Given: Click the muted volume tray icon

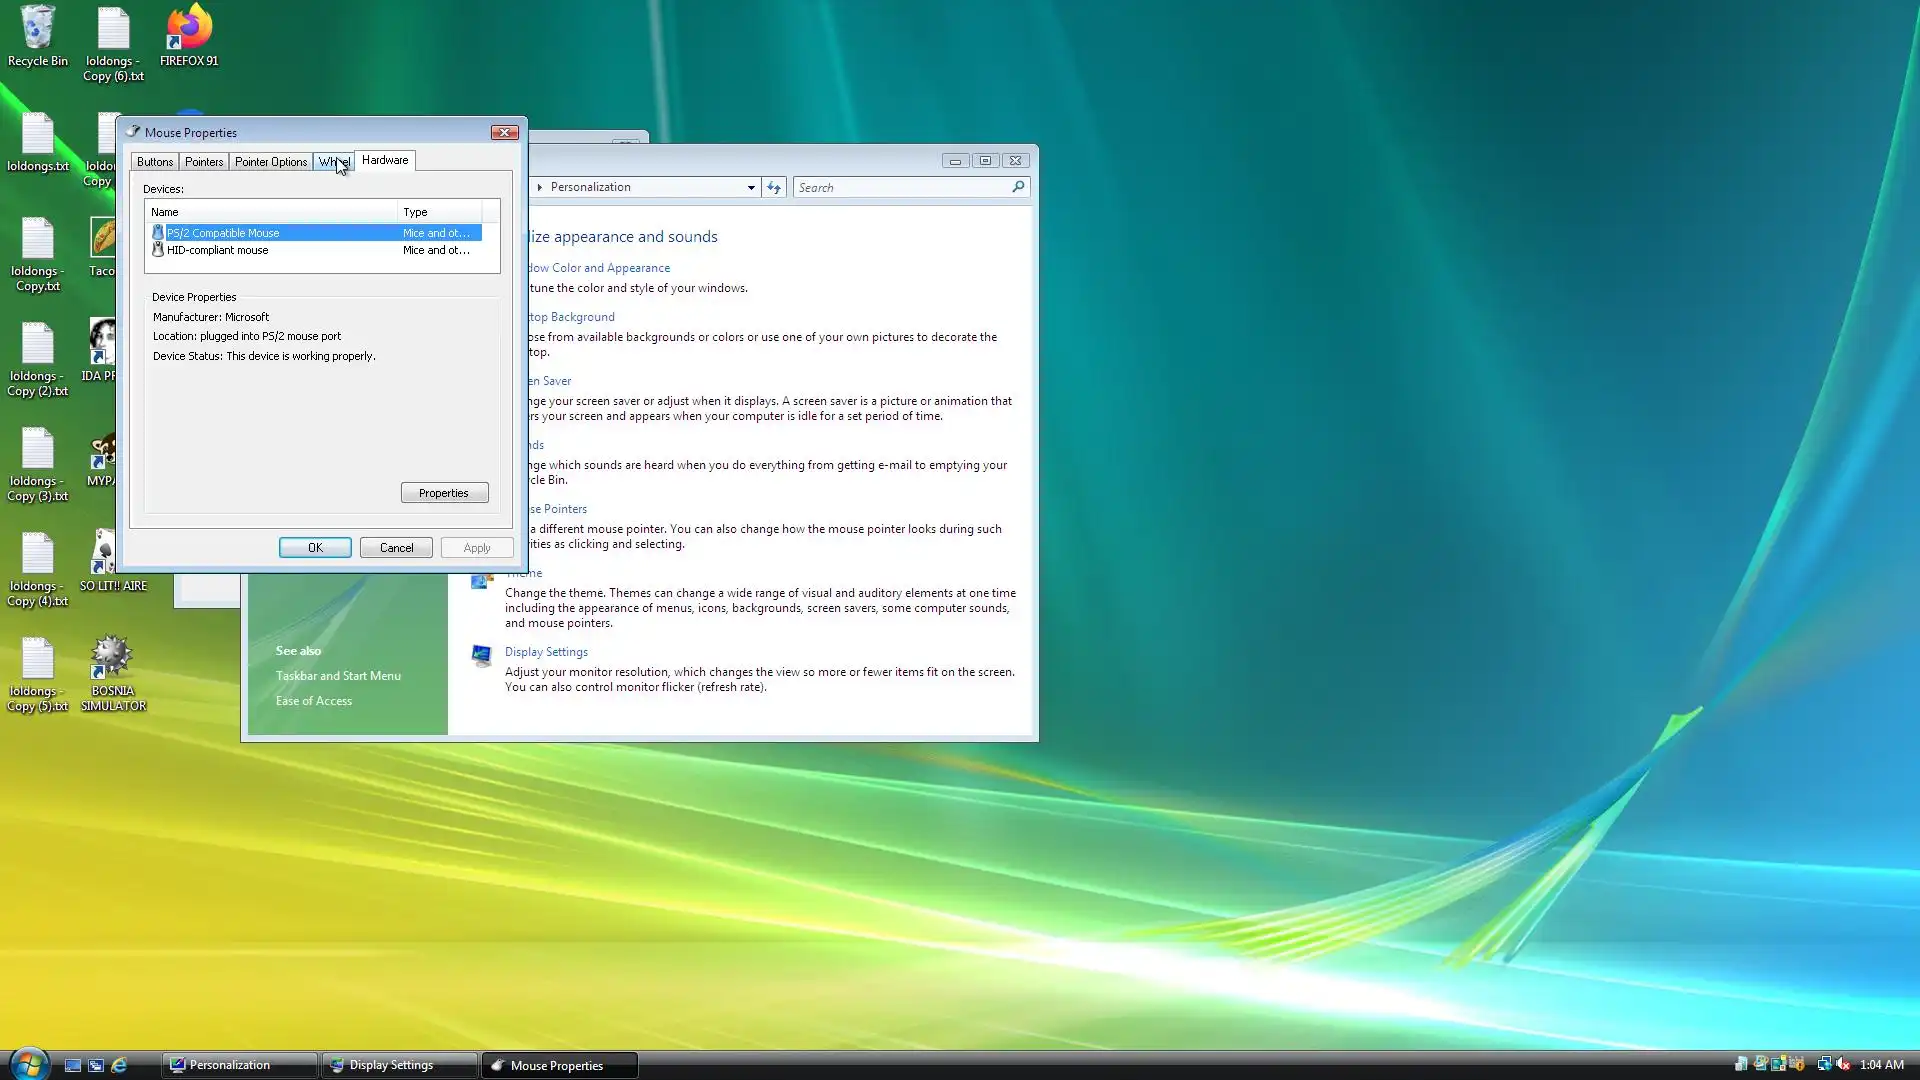Looking at the screenshot, I should pyautogui.click(x=1843, y=1064).
